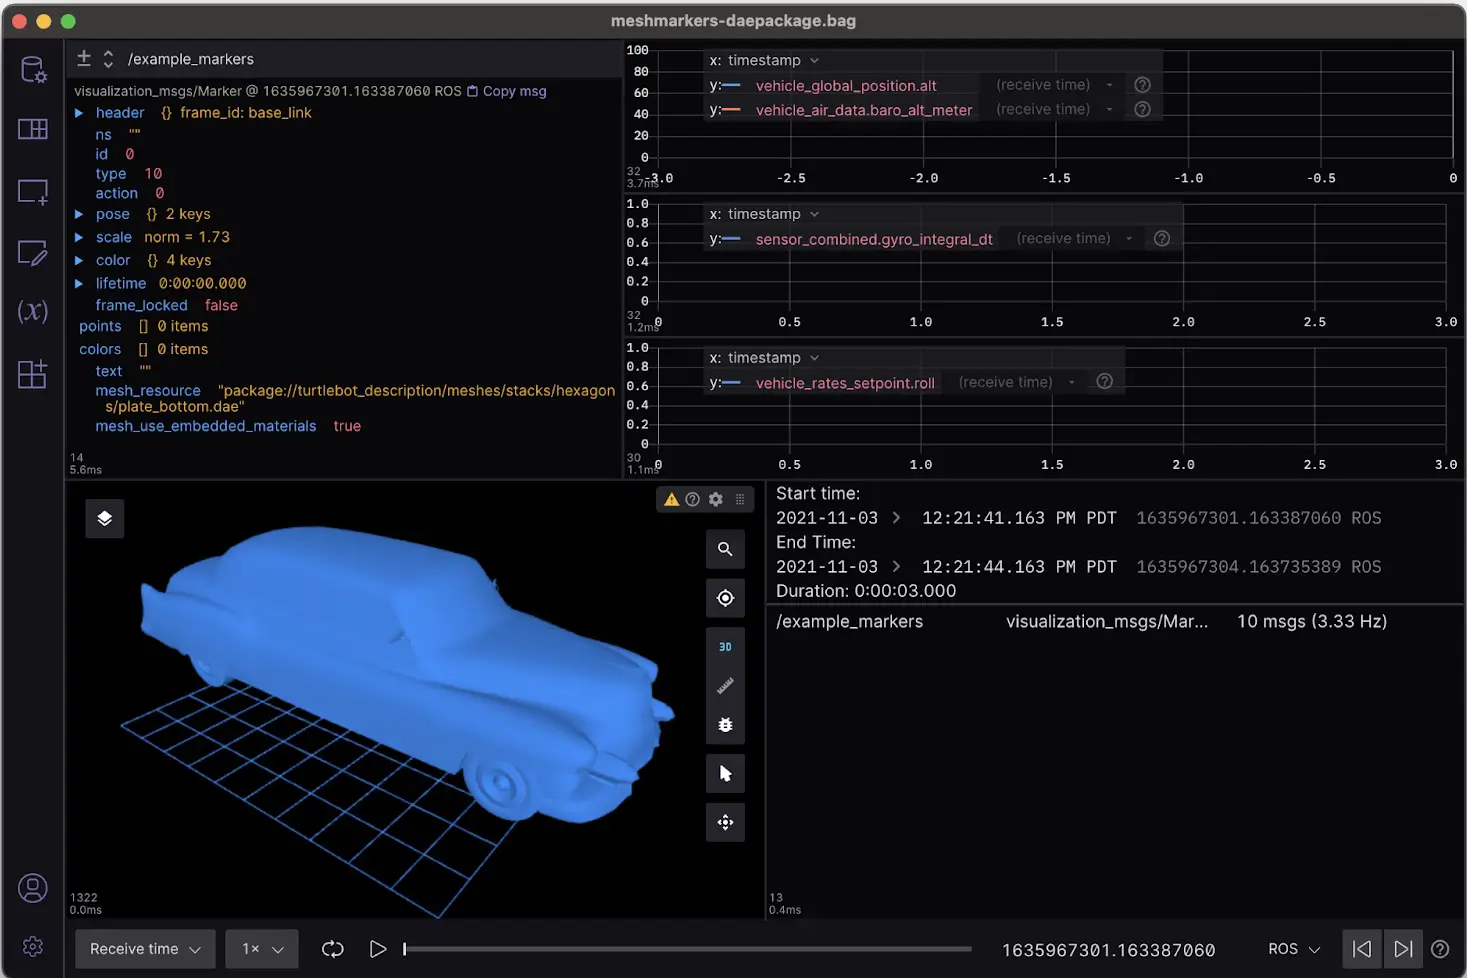Screen dimensions: 1467x978
Task: Select the pencil edit icon in the sidebar
Action: 33,255
